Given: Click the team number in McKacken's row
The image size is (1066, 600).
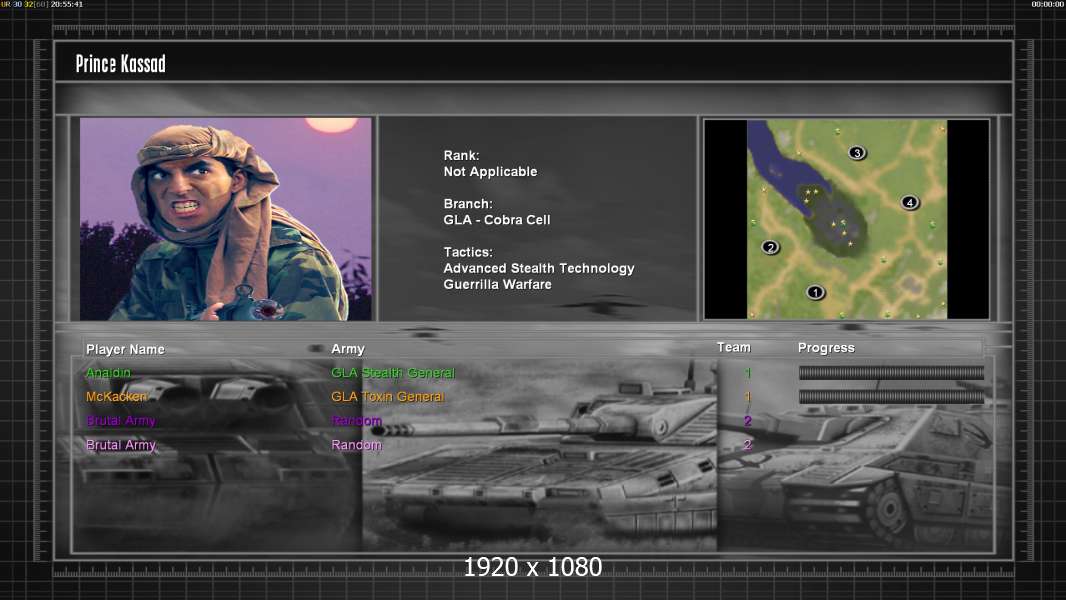Looking at the screenshot, I should click(748, 396).
